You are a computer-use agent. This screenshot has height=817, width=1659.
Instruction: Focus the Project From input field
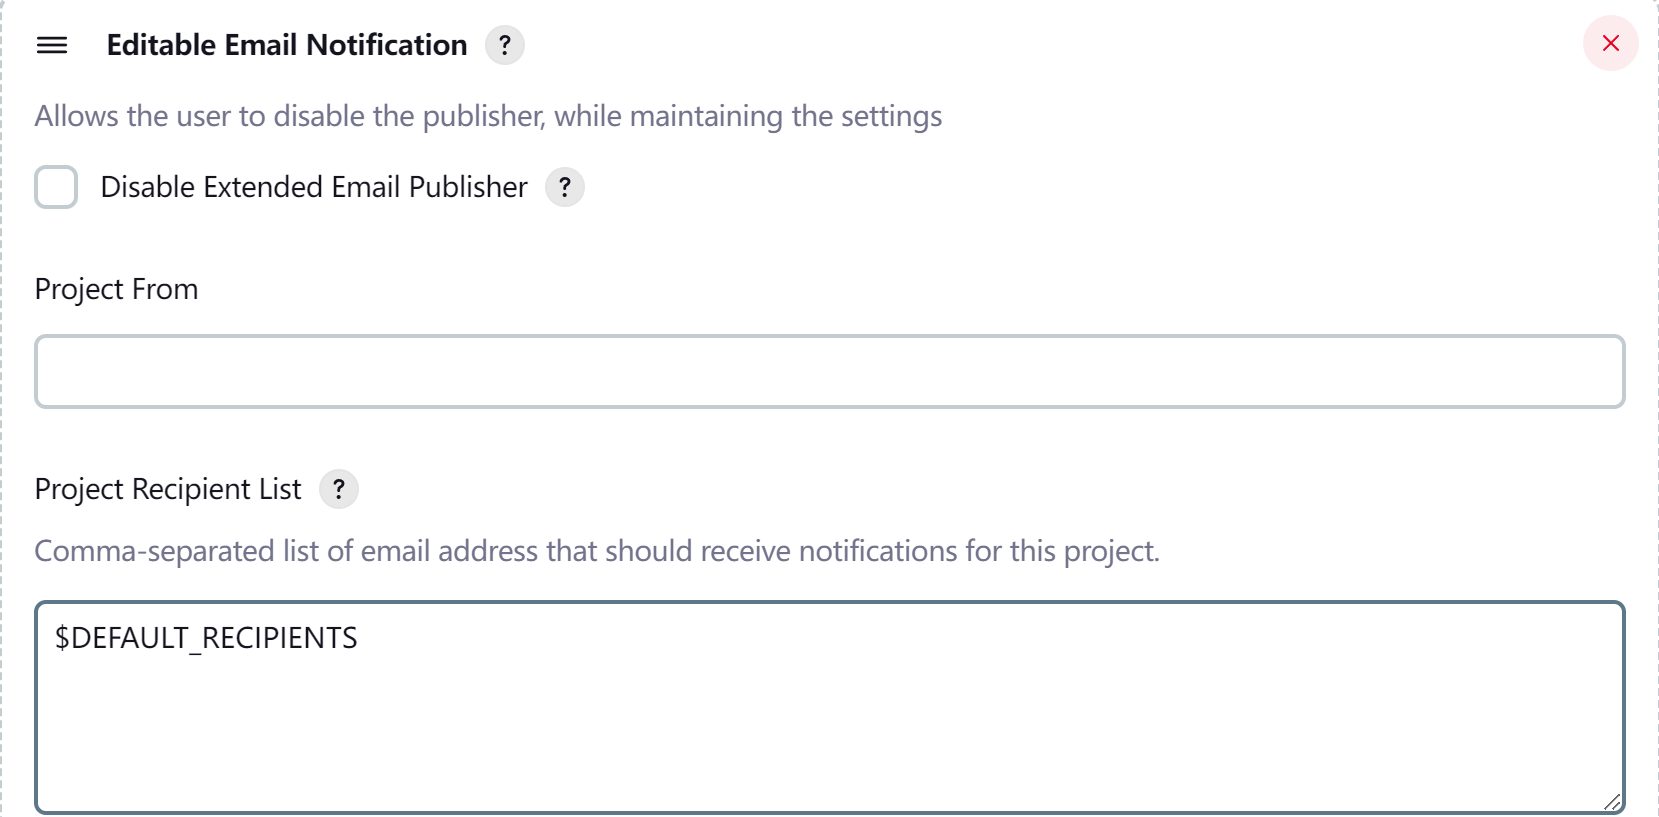coord(829,372)
